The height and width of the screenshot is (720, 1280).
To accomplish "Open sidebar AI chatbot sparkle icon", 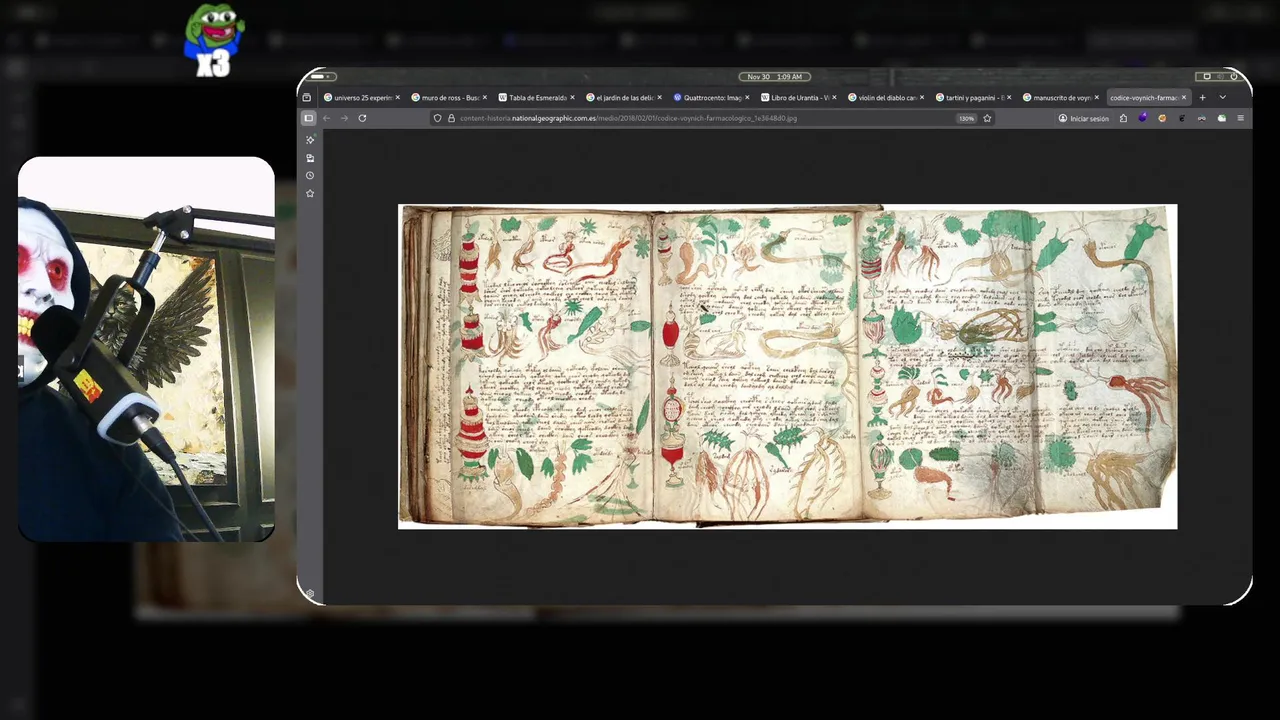I will [x=310, y=140].
